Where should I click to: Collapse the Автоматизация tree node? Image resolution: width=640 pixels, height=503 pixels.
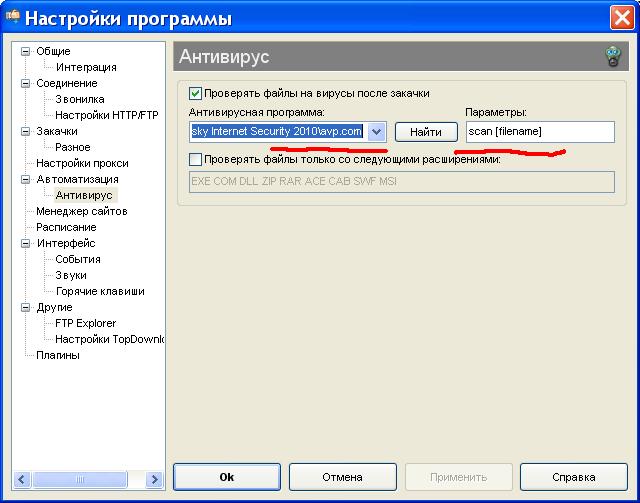click(26, 179)
